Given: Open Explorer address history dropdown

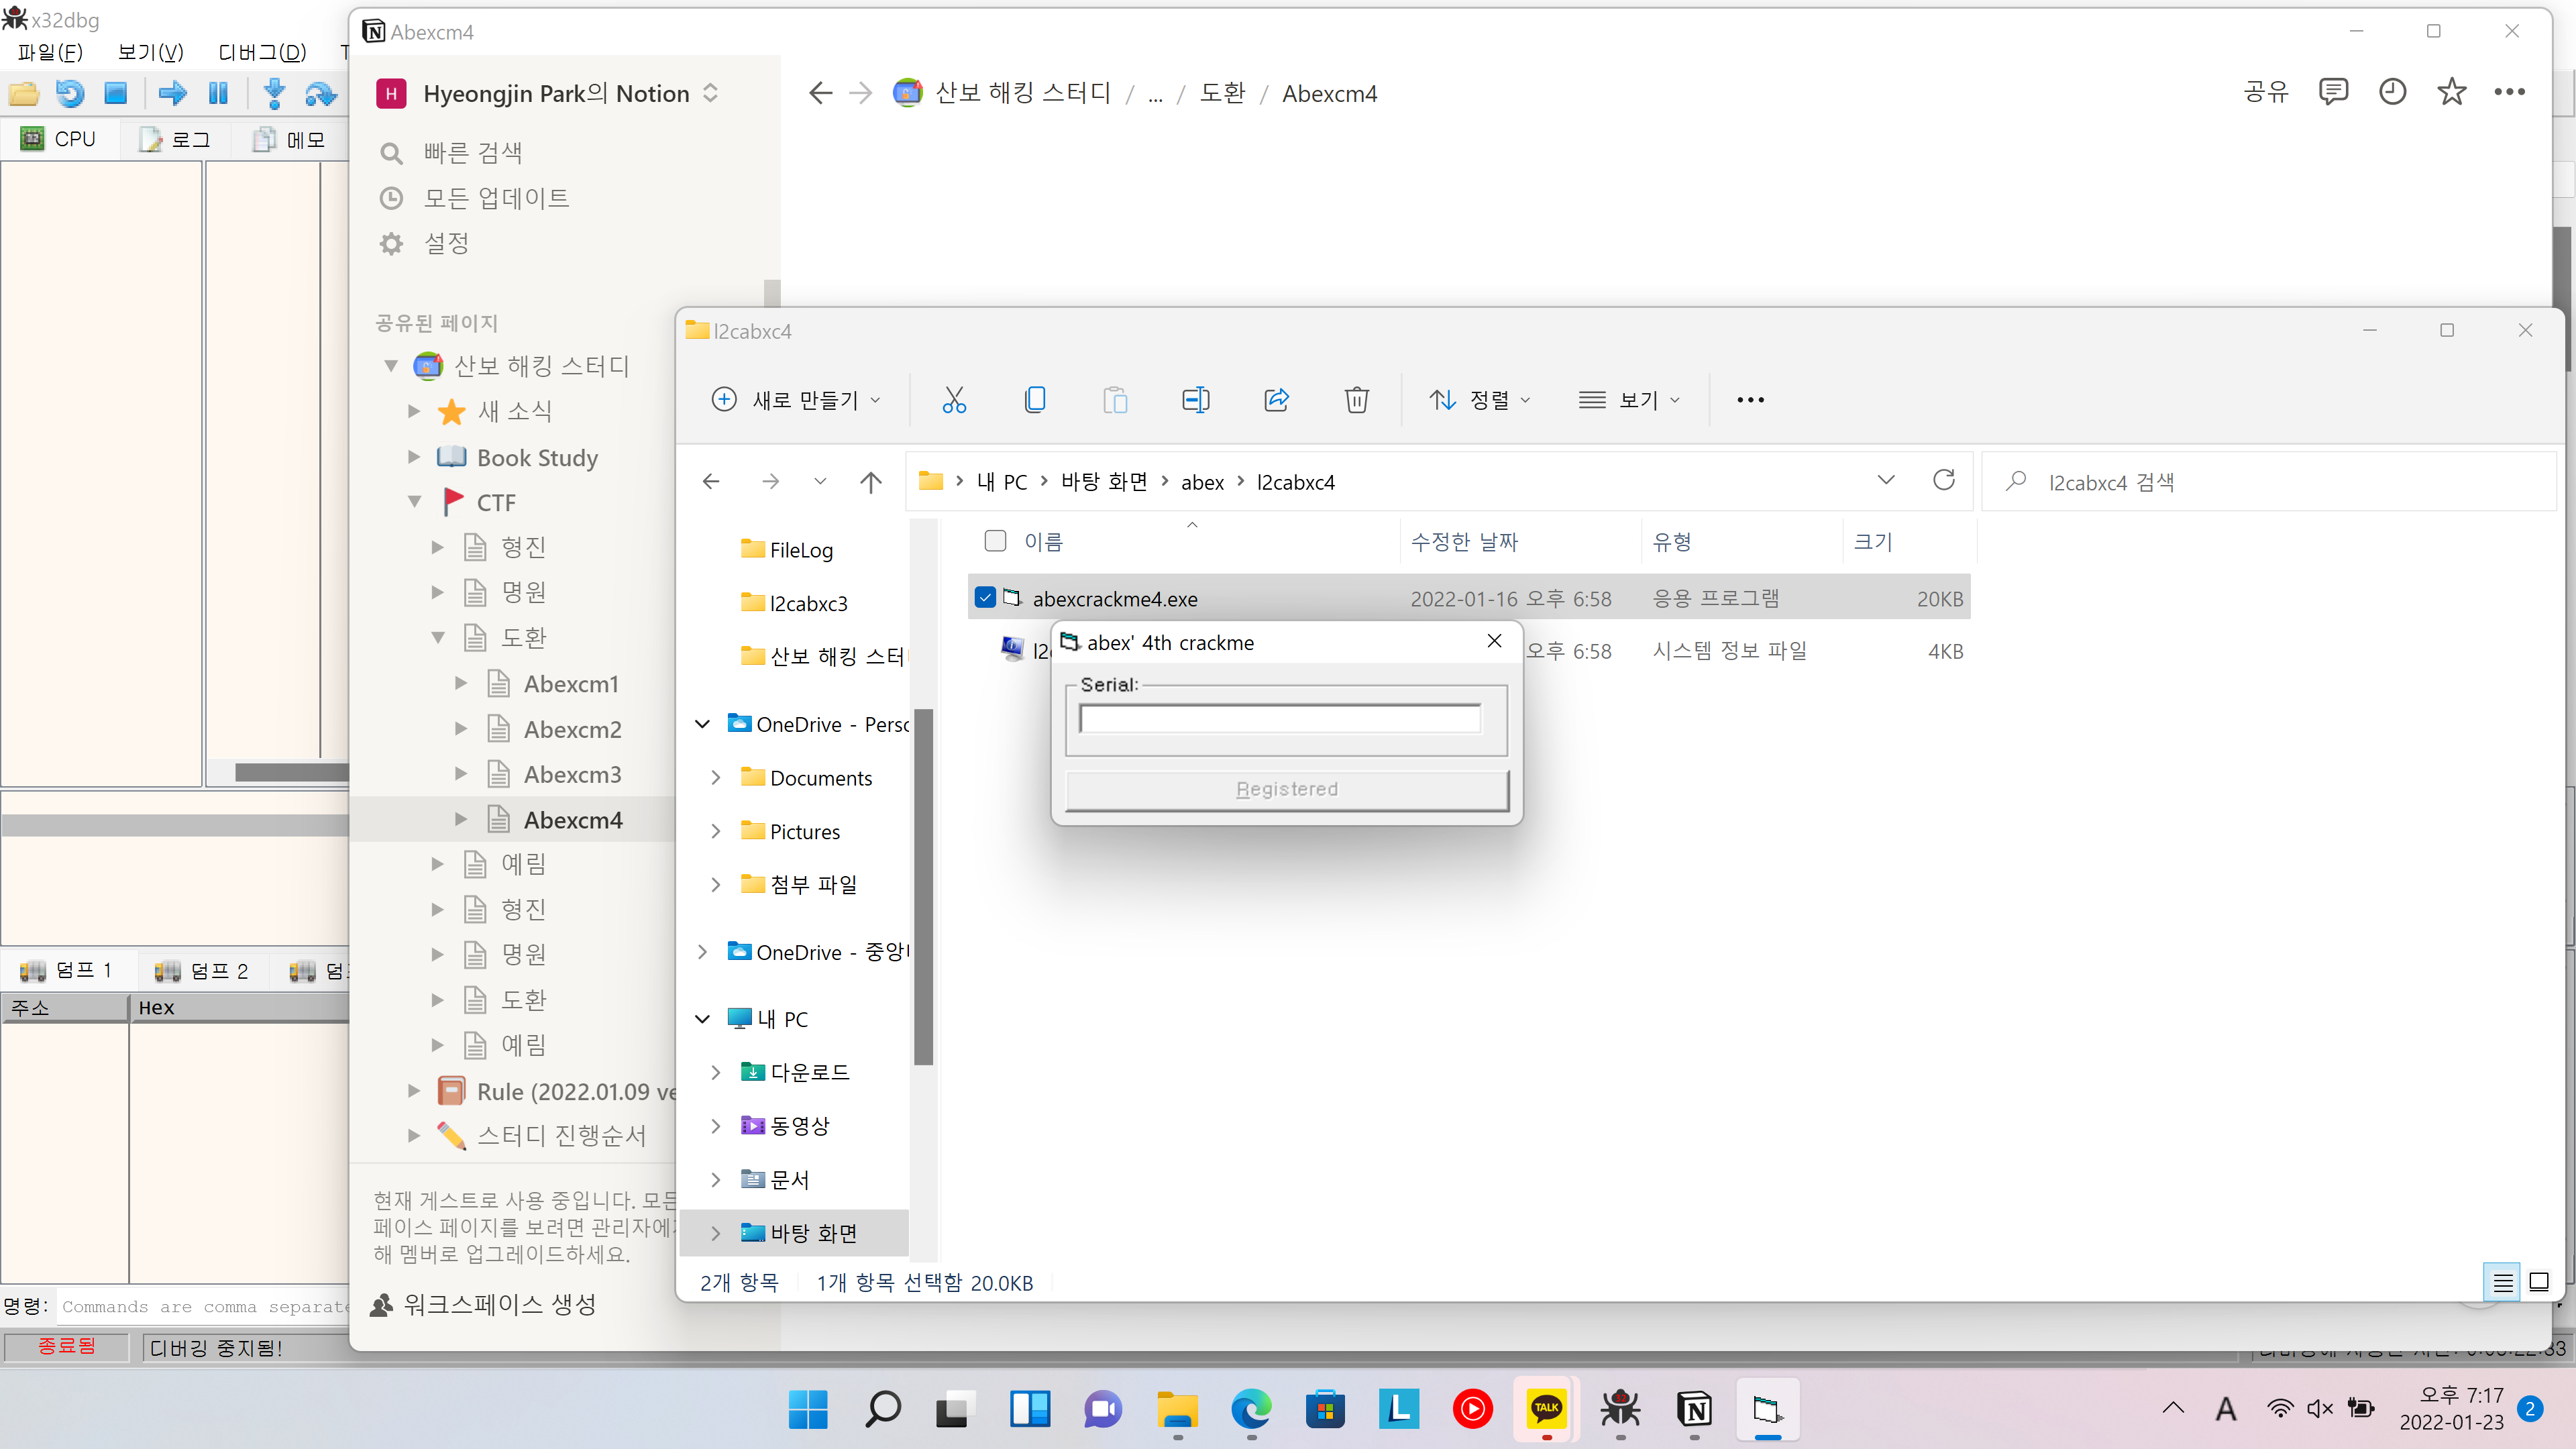Looking at the screenshot, I should tap(1886, 480).
